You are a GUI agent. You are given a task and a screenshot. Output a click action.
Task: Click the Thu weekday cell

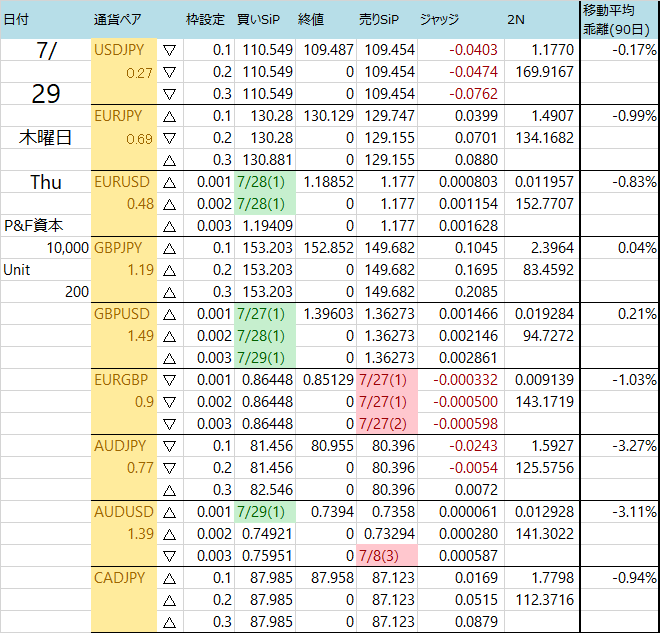(45, 182)
